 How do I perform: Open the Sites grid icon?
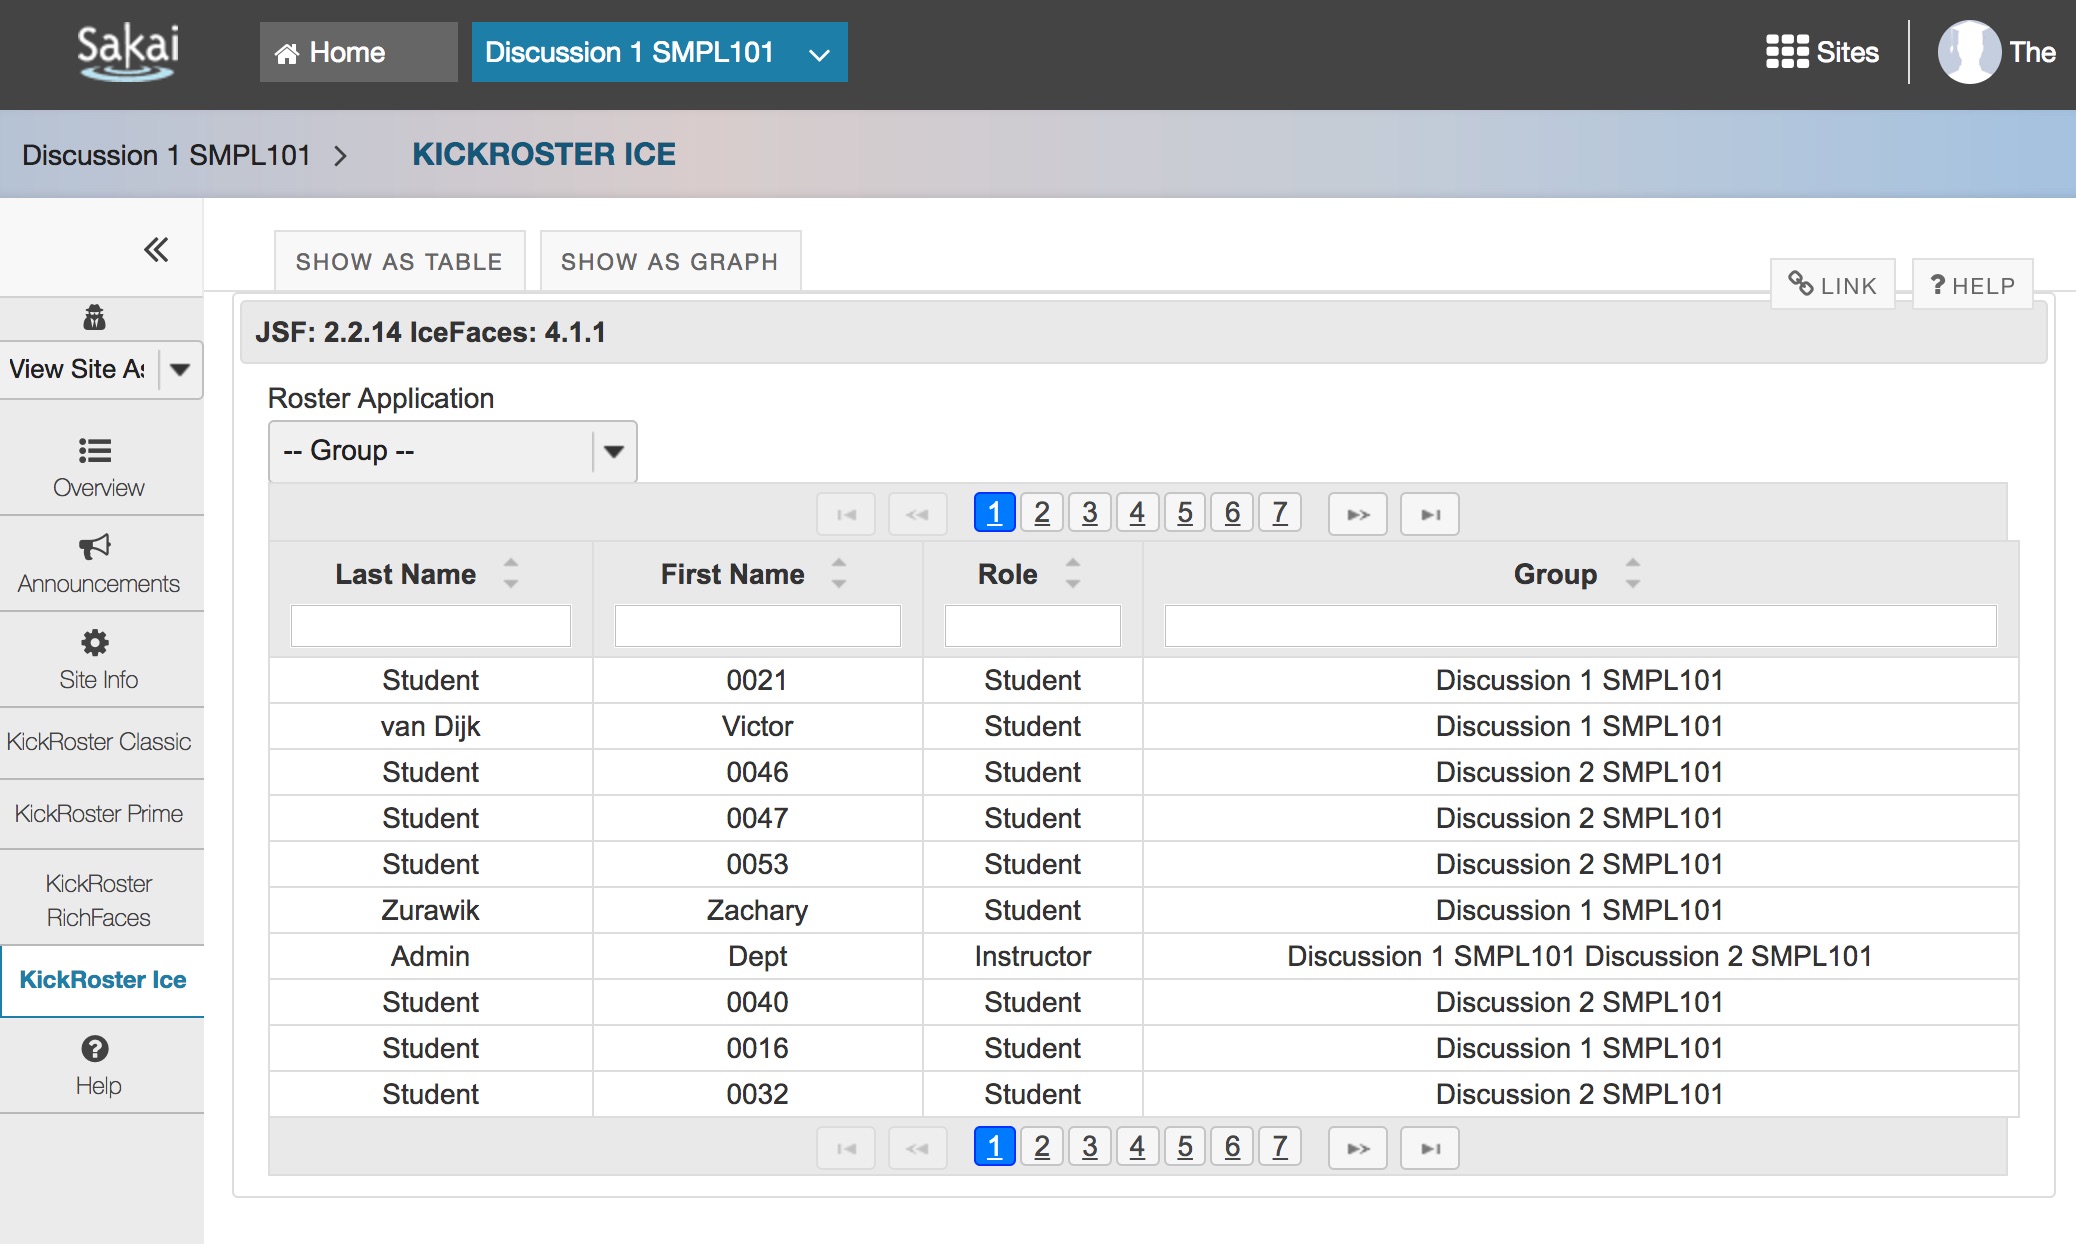pos(1786,52)
